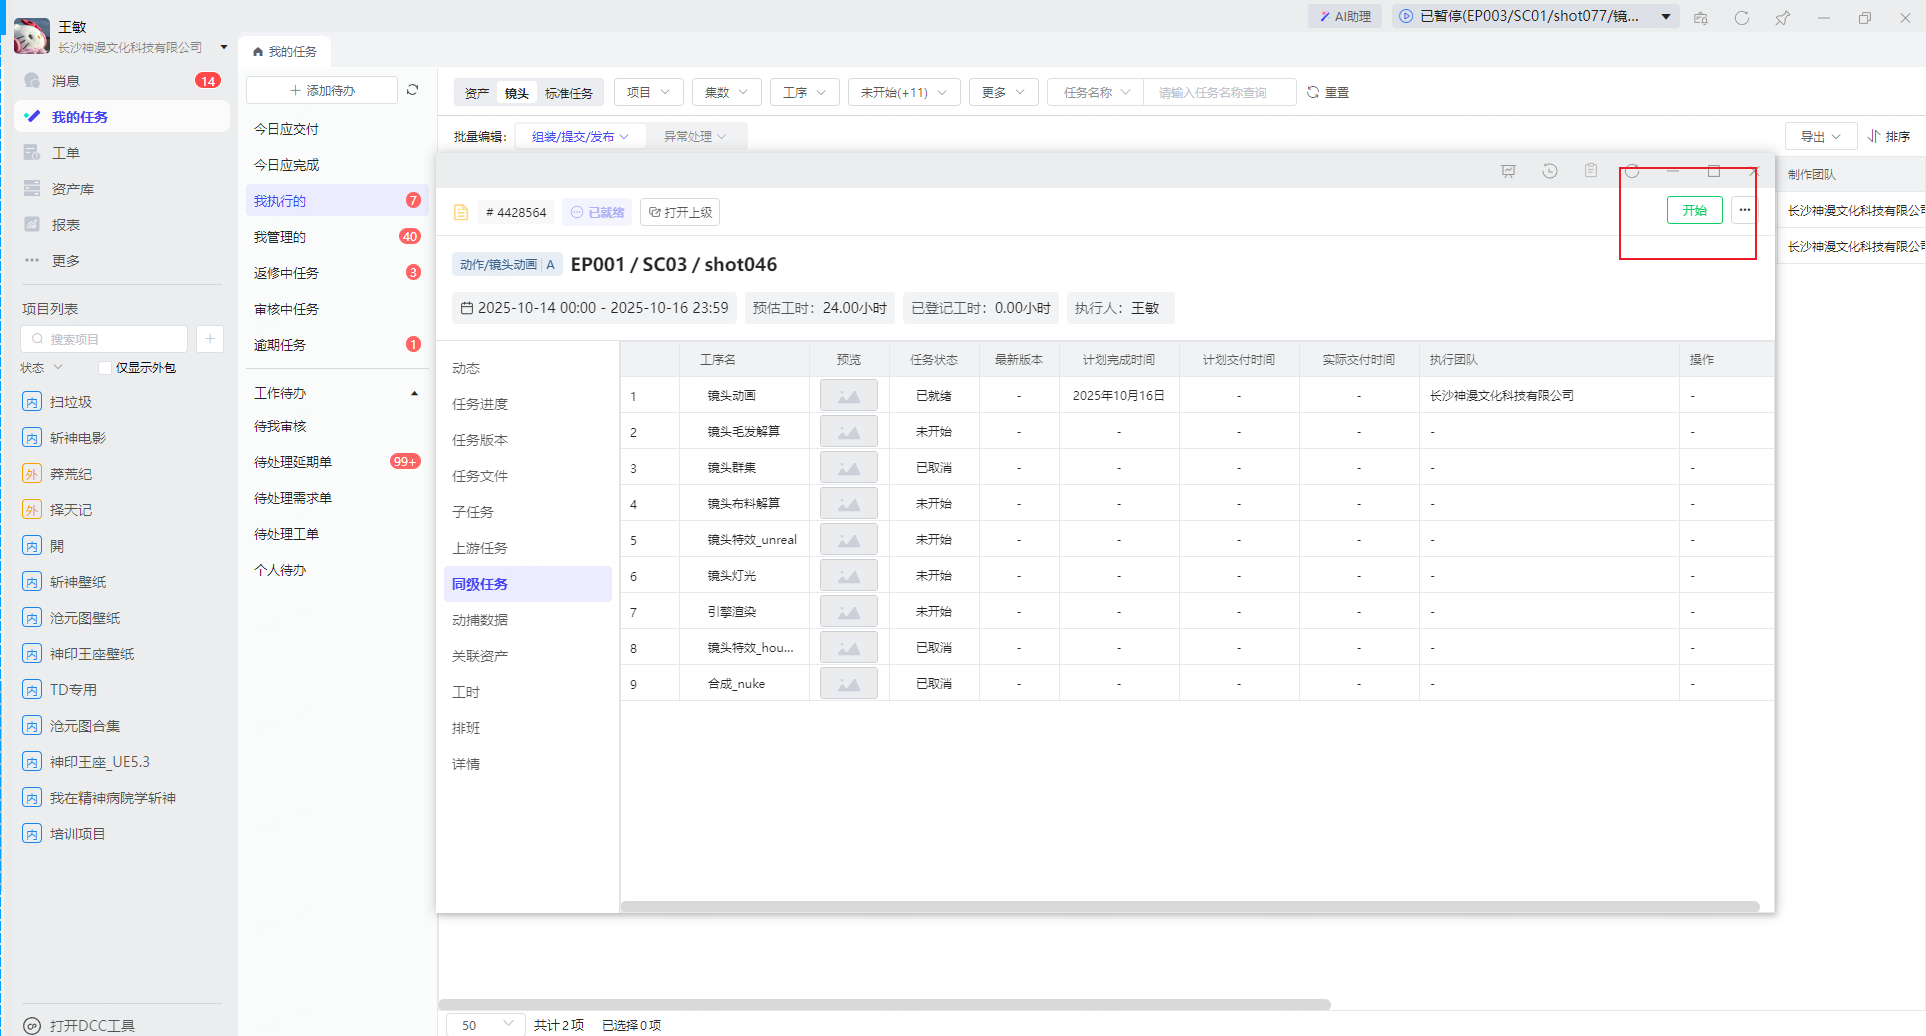Select the 子任务 tab in task dialog
The image size is (1926, 1036).
pyautogui.click(x=473, y=512)
